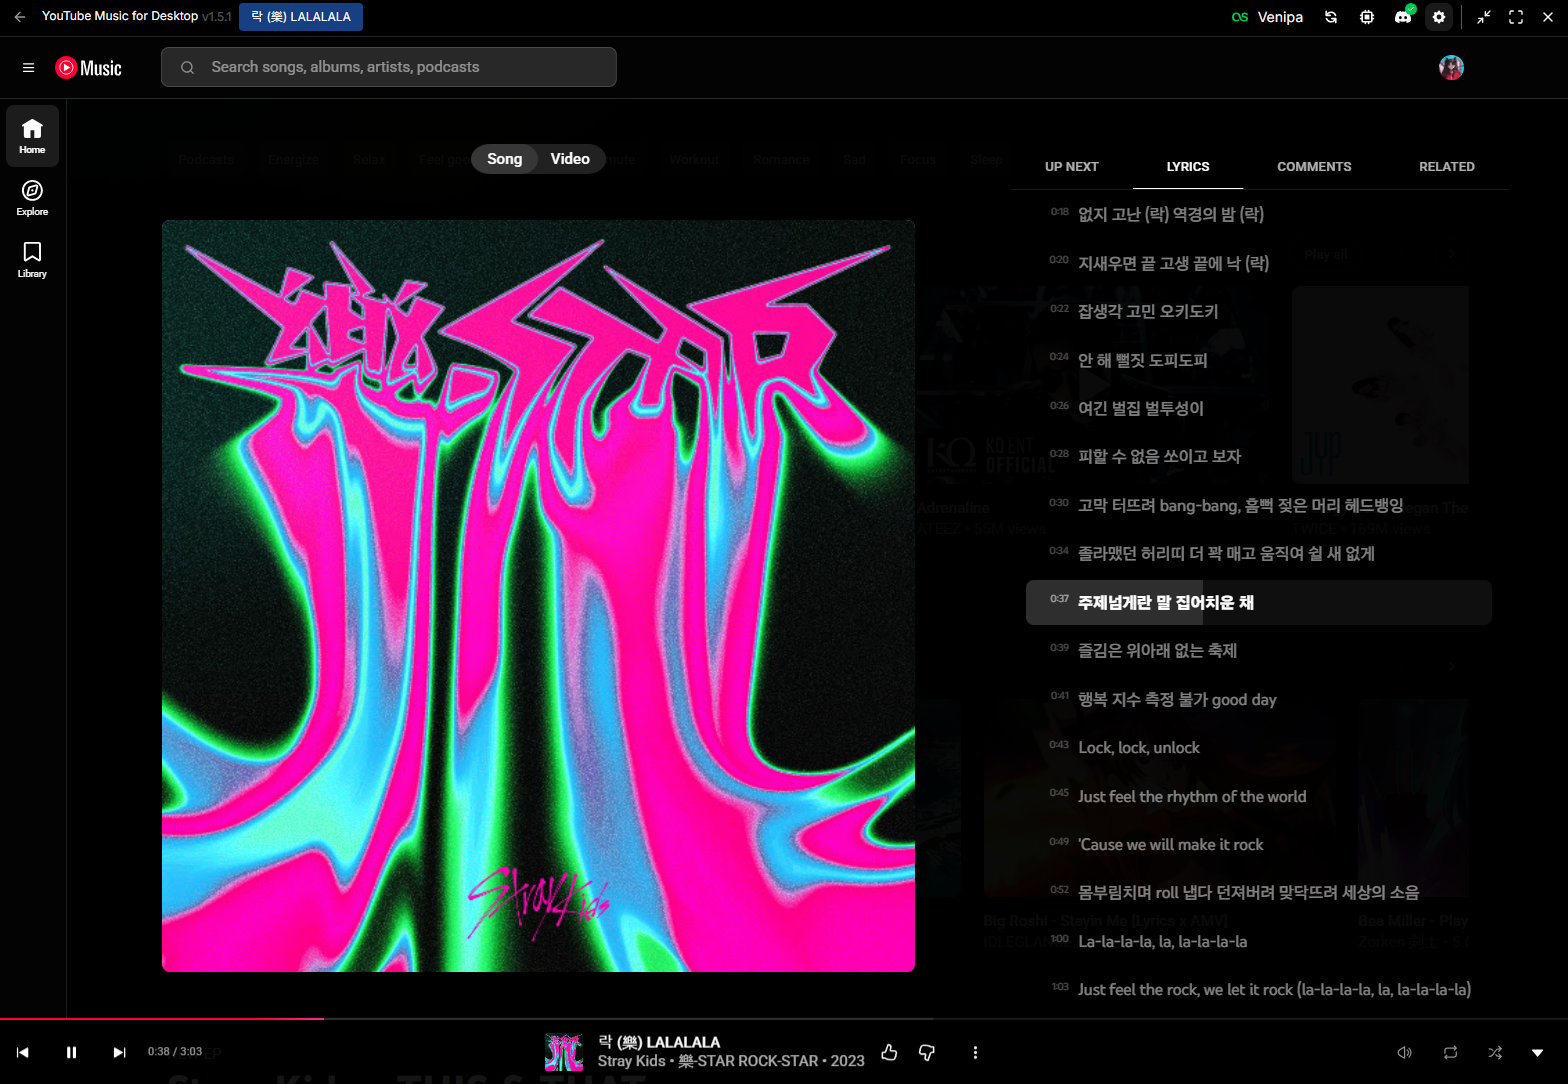
Task: Click the mini player collapse icon
Action: coord(1484,17)
